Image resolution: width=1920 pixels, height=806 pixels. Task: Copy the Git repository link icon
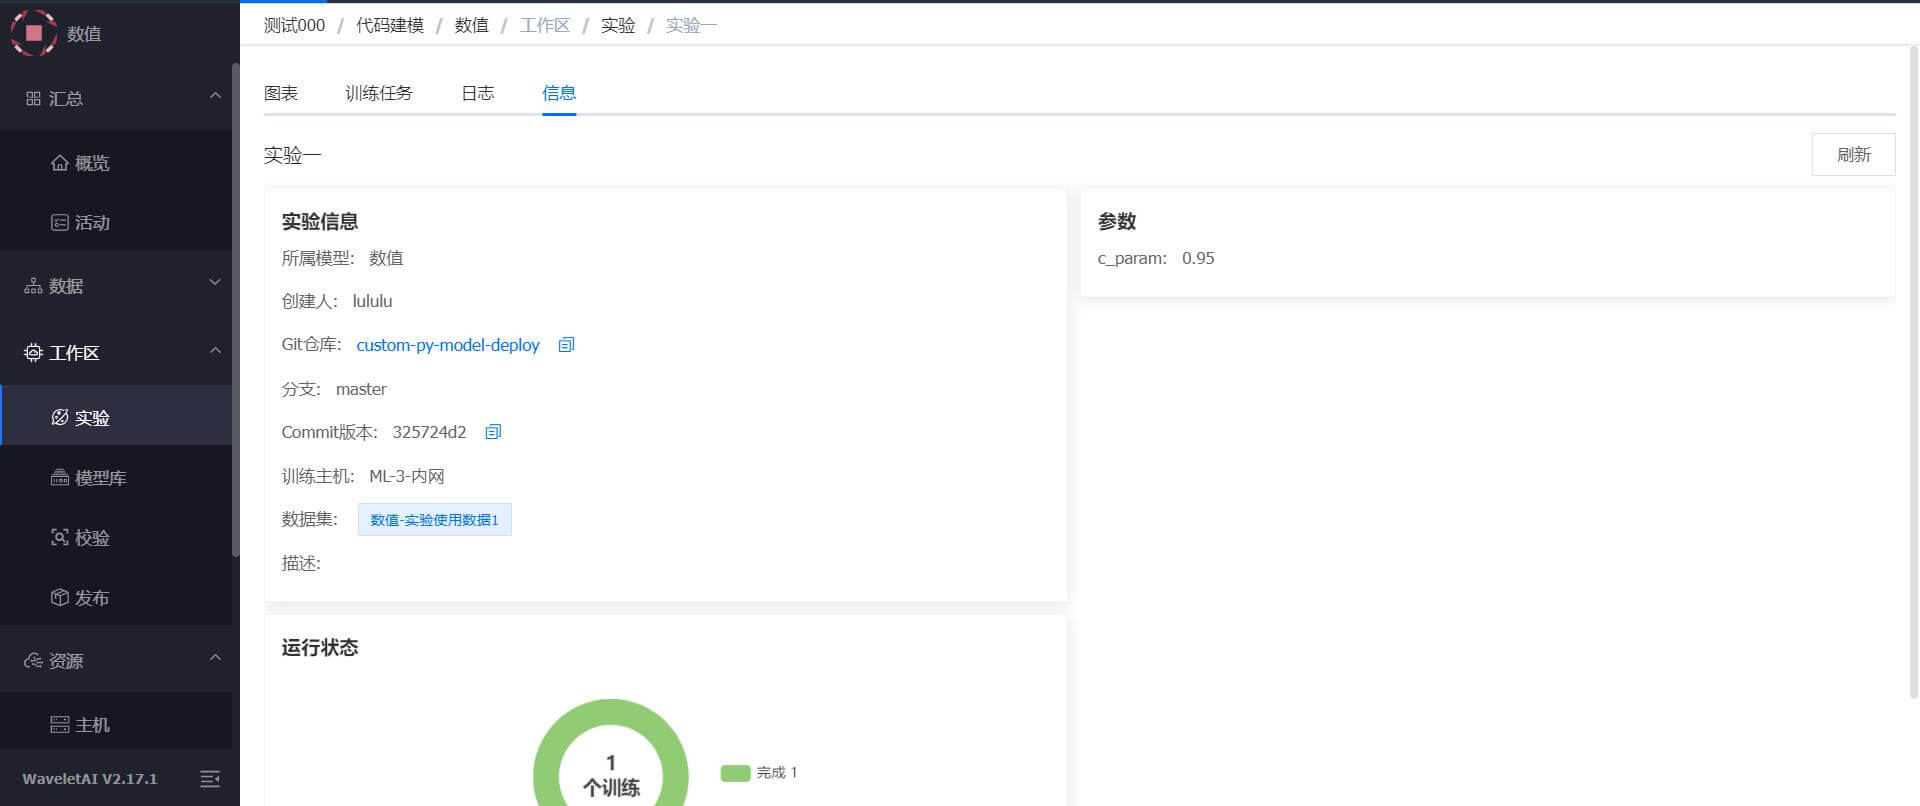(x=566, y=345)
